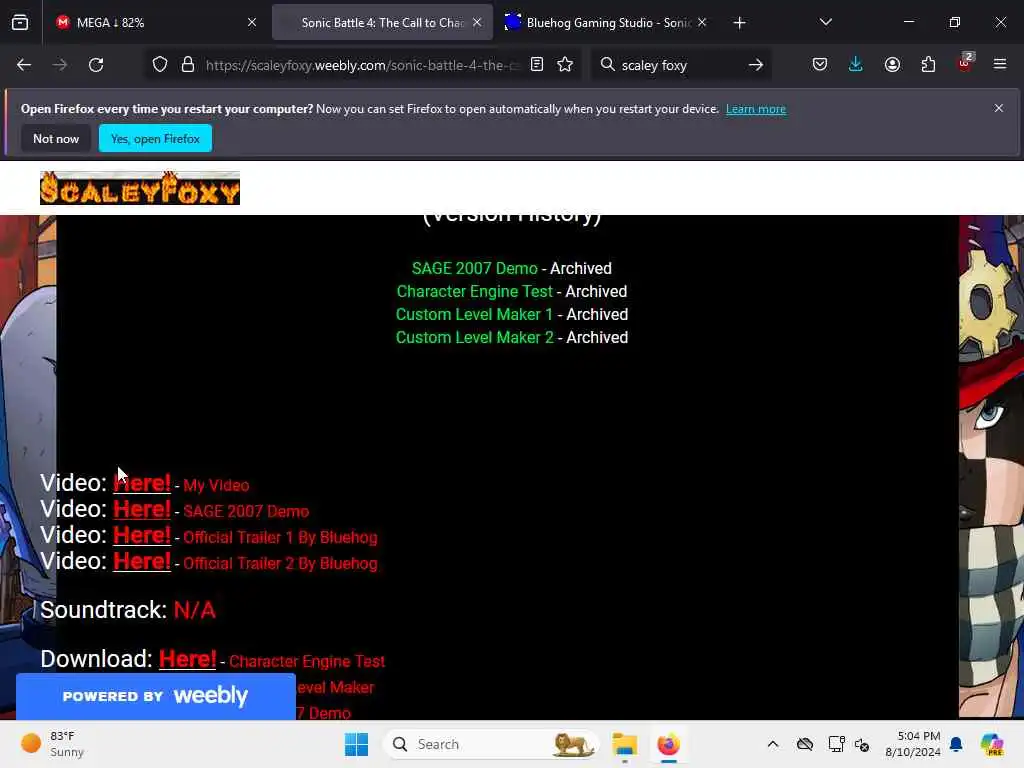
Task: Click 'Yes, open Firefox' button
Action: (155, 138)
